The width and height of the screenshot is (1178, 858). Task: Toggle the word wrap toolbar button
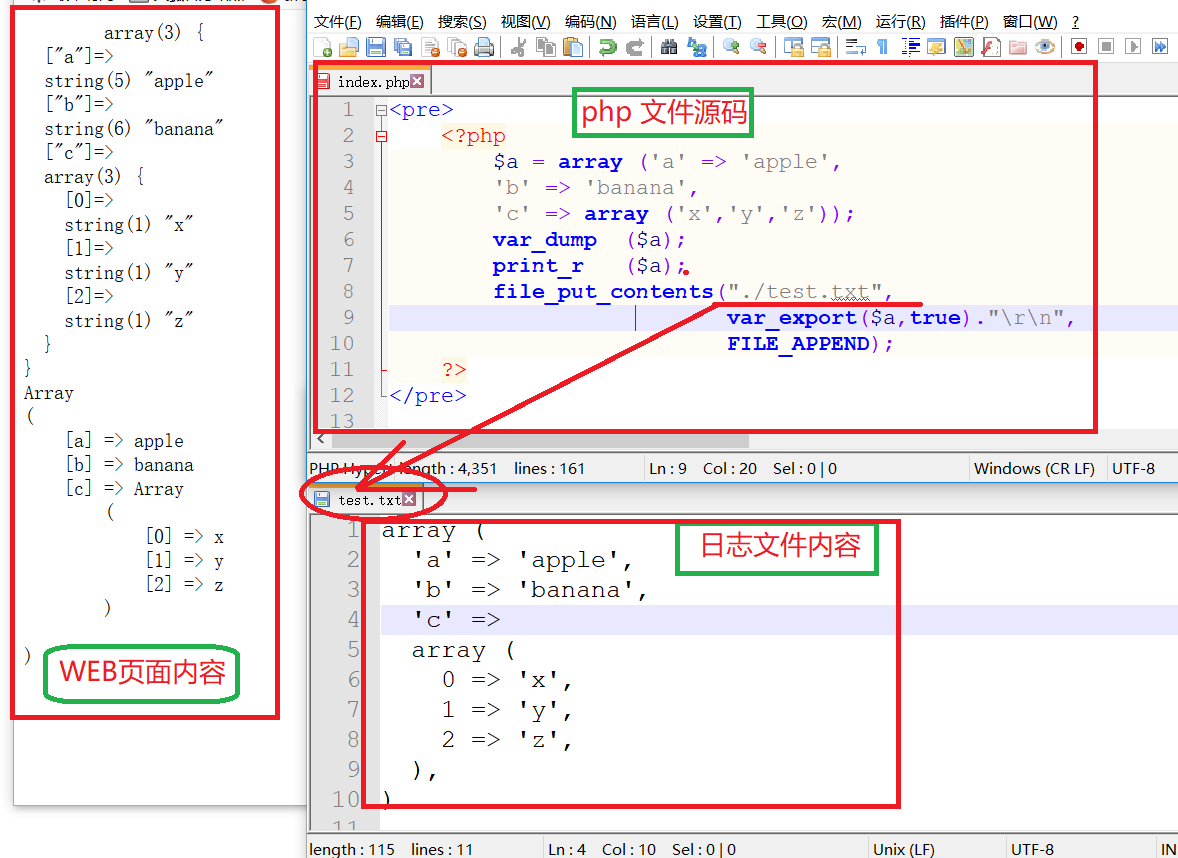point(856,47)
